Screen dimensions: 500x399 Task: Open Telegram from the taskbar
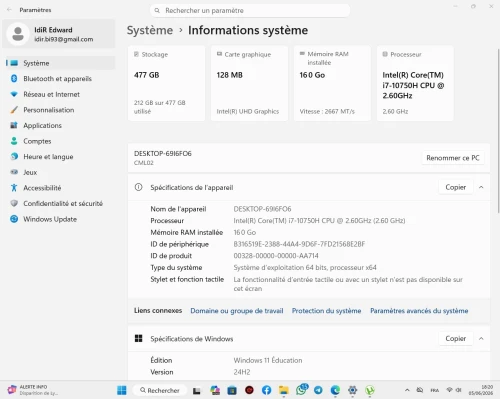pos(318,390)
